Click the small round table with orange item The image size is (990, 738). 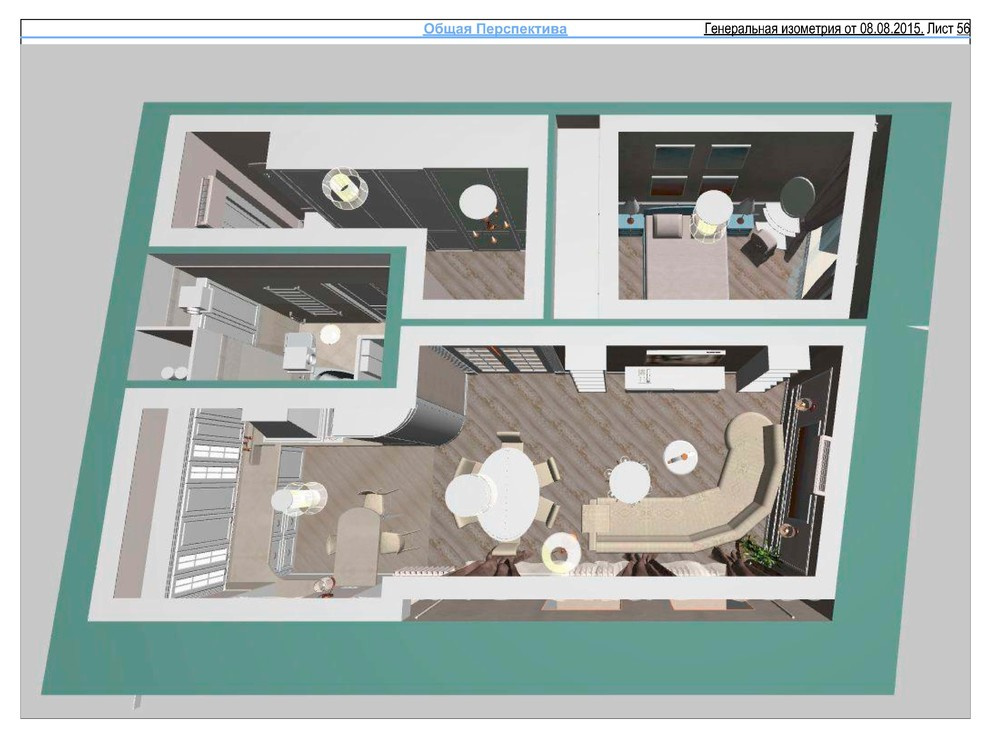[680, 456]
